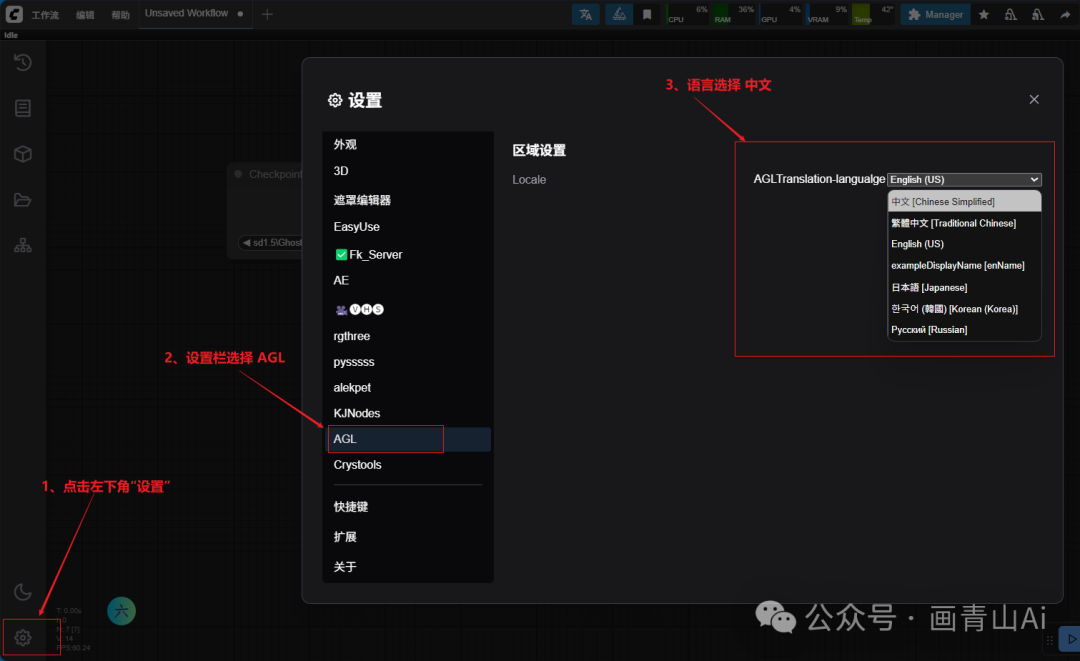Open the workflows folder sidebar icon
The width and height of the screenshot is (1080, 661).
23,200
